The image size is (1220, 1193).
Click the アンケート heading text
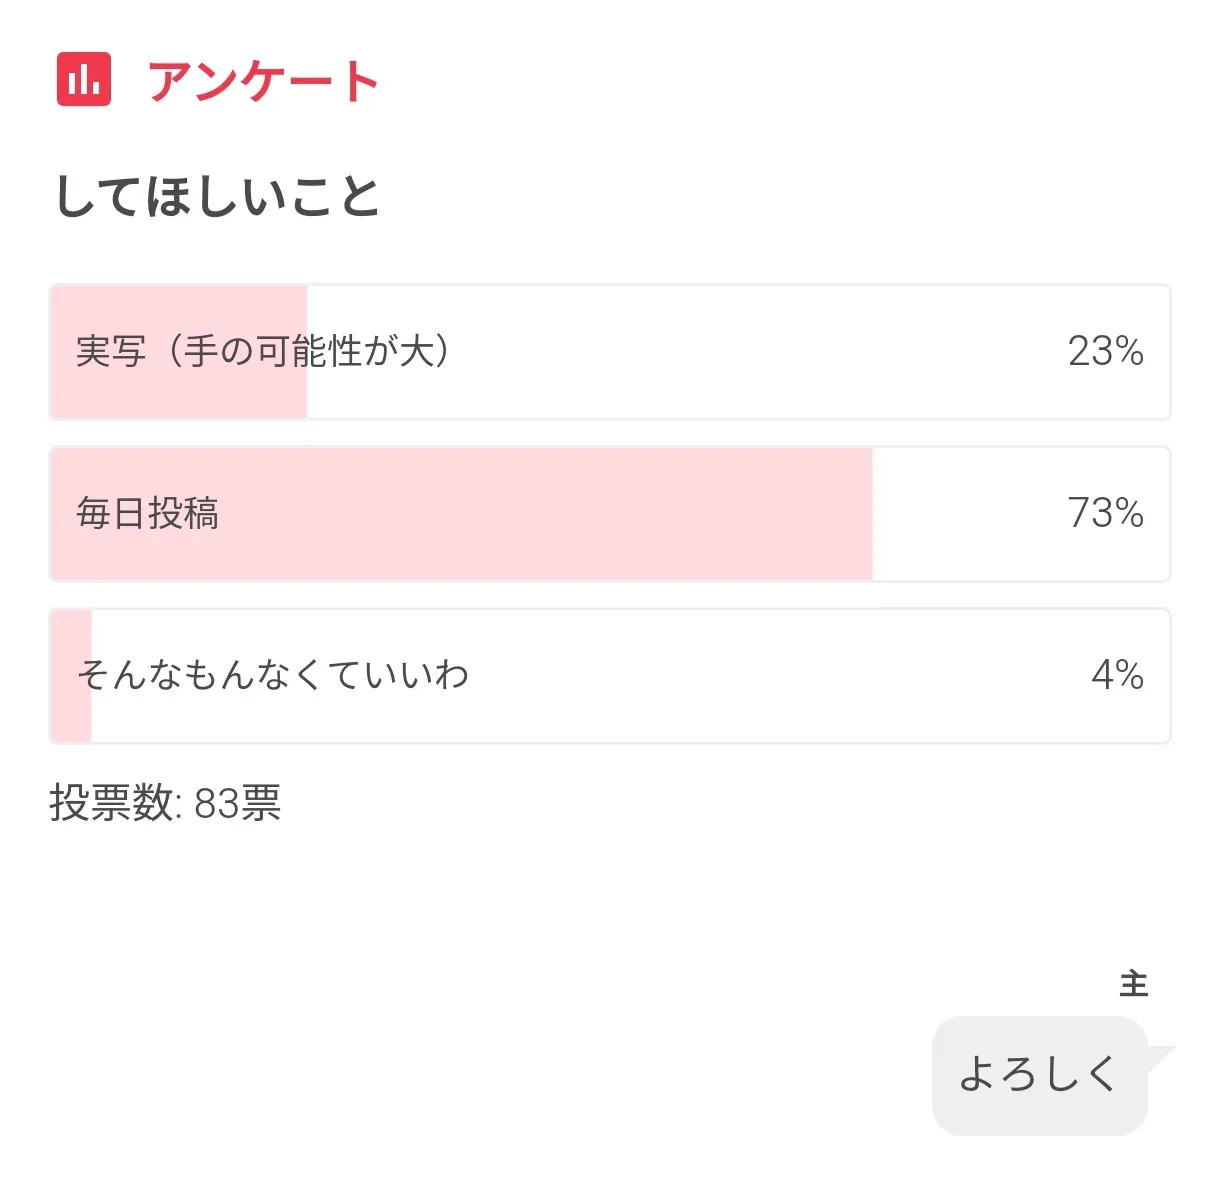click(x=264, y=81)
